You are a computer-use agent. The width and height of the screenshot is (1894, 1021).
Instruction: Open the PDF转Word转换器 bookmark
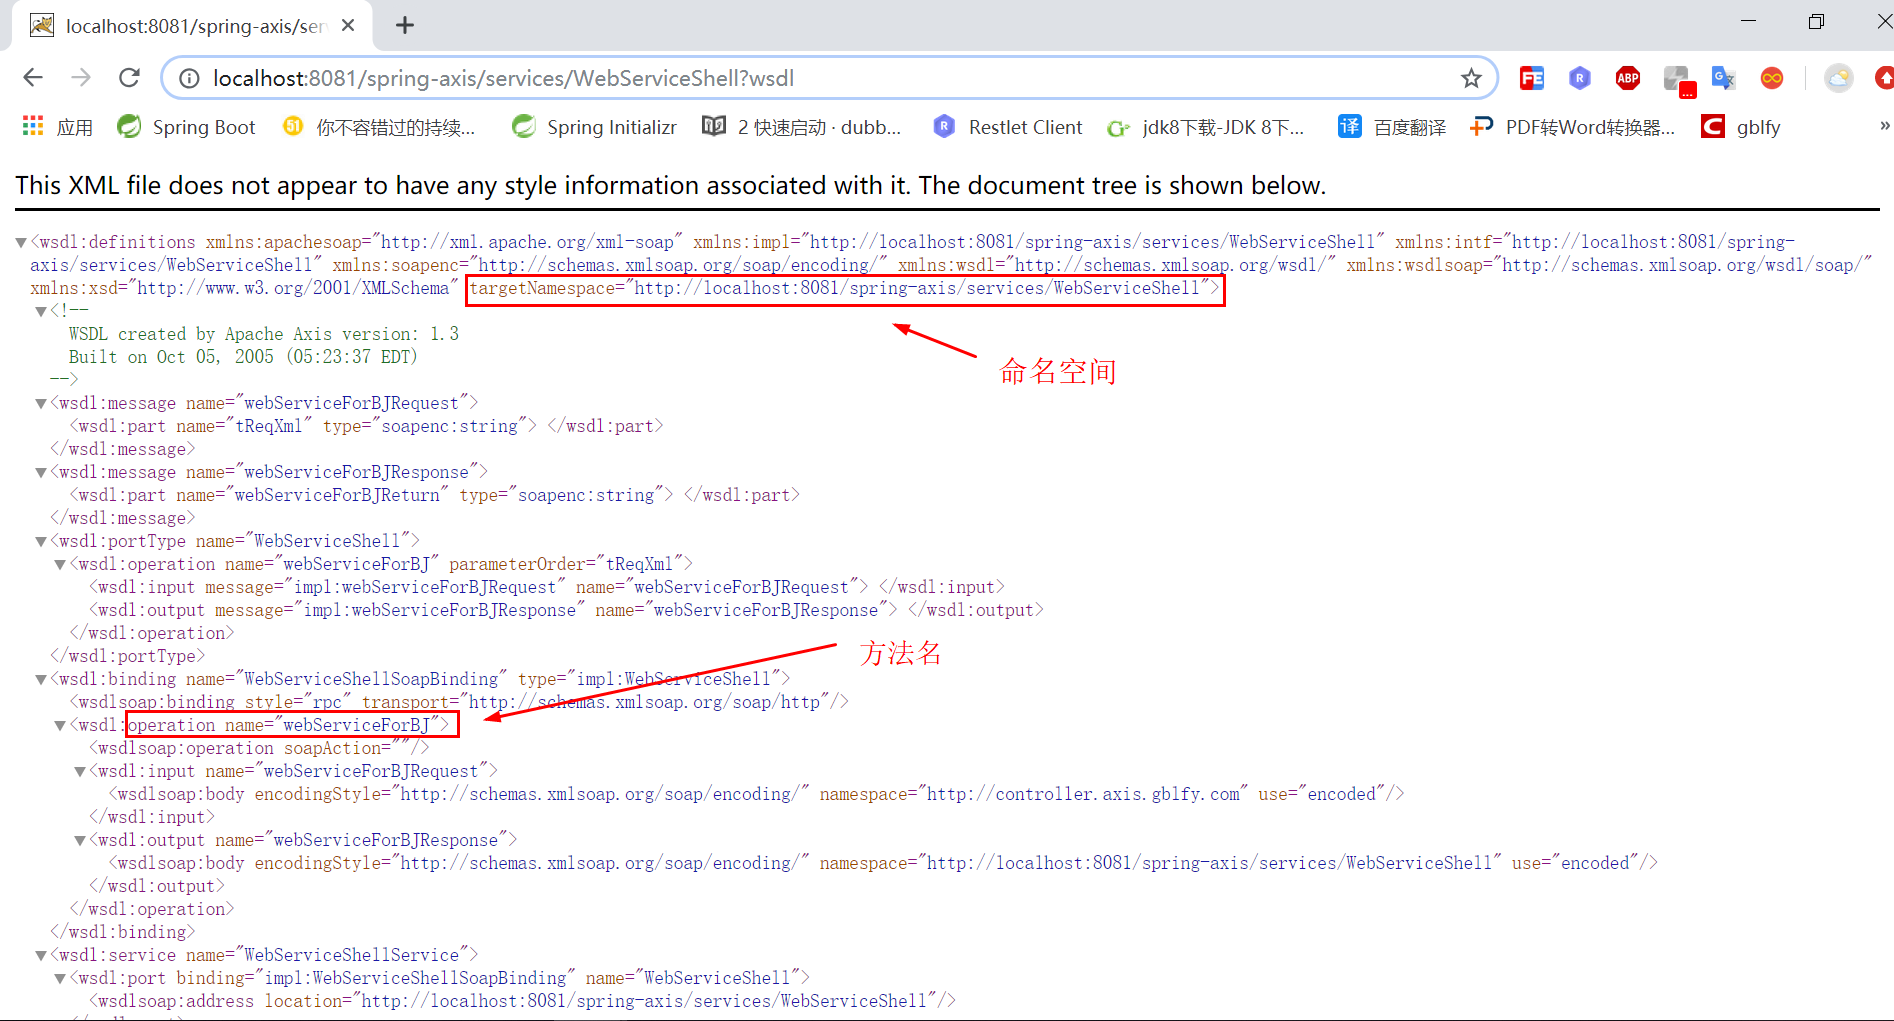coord(1572,127)
